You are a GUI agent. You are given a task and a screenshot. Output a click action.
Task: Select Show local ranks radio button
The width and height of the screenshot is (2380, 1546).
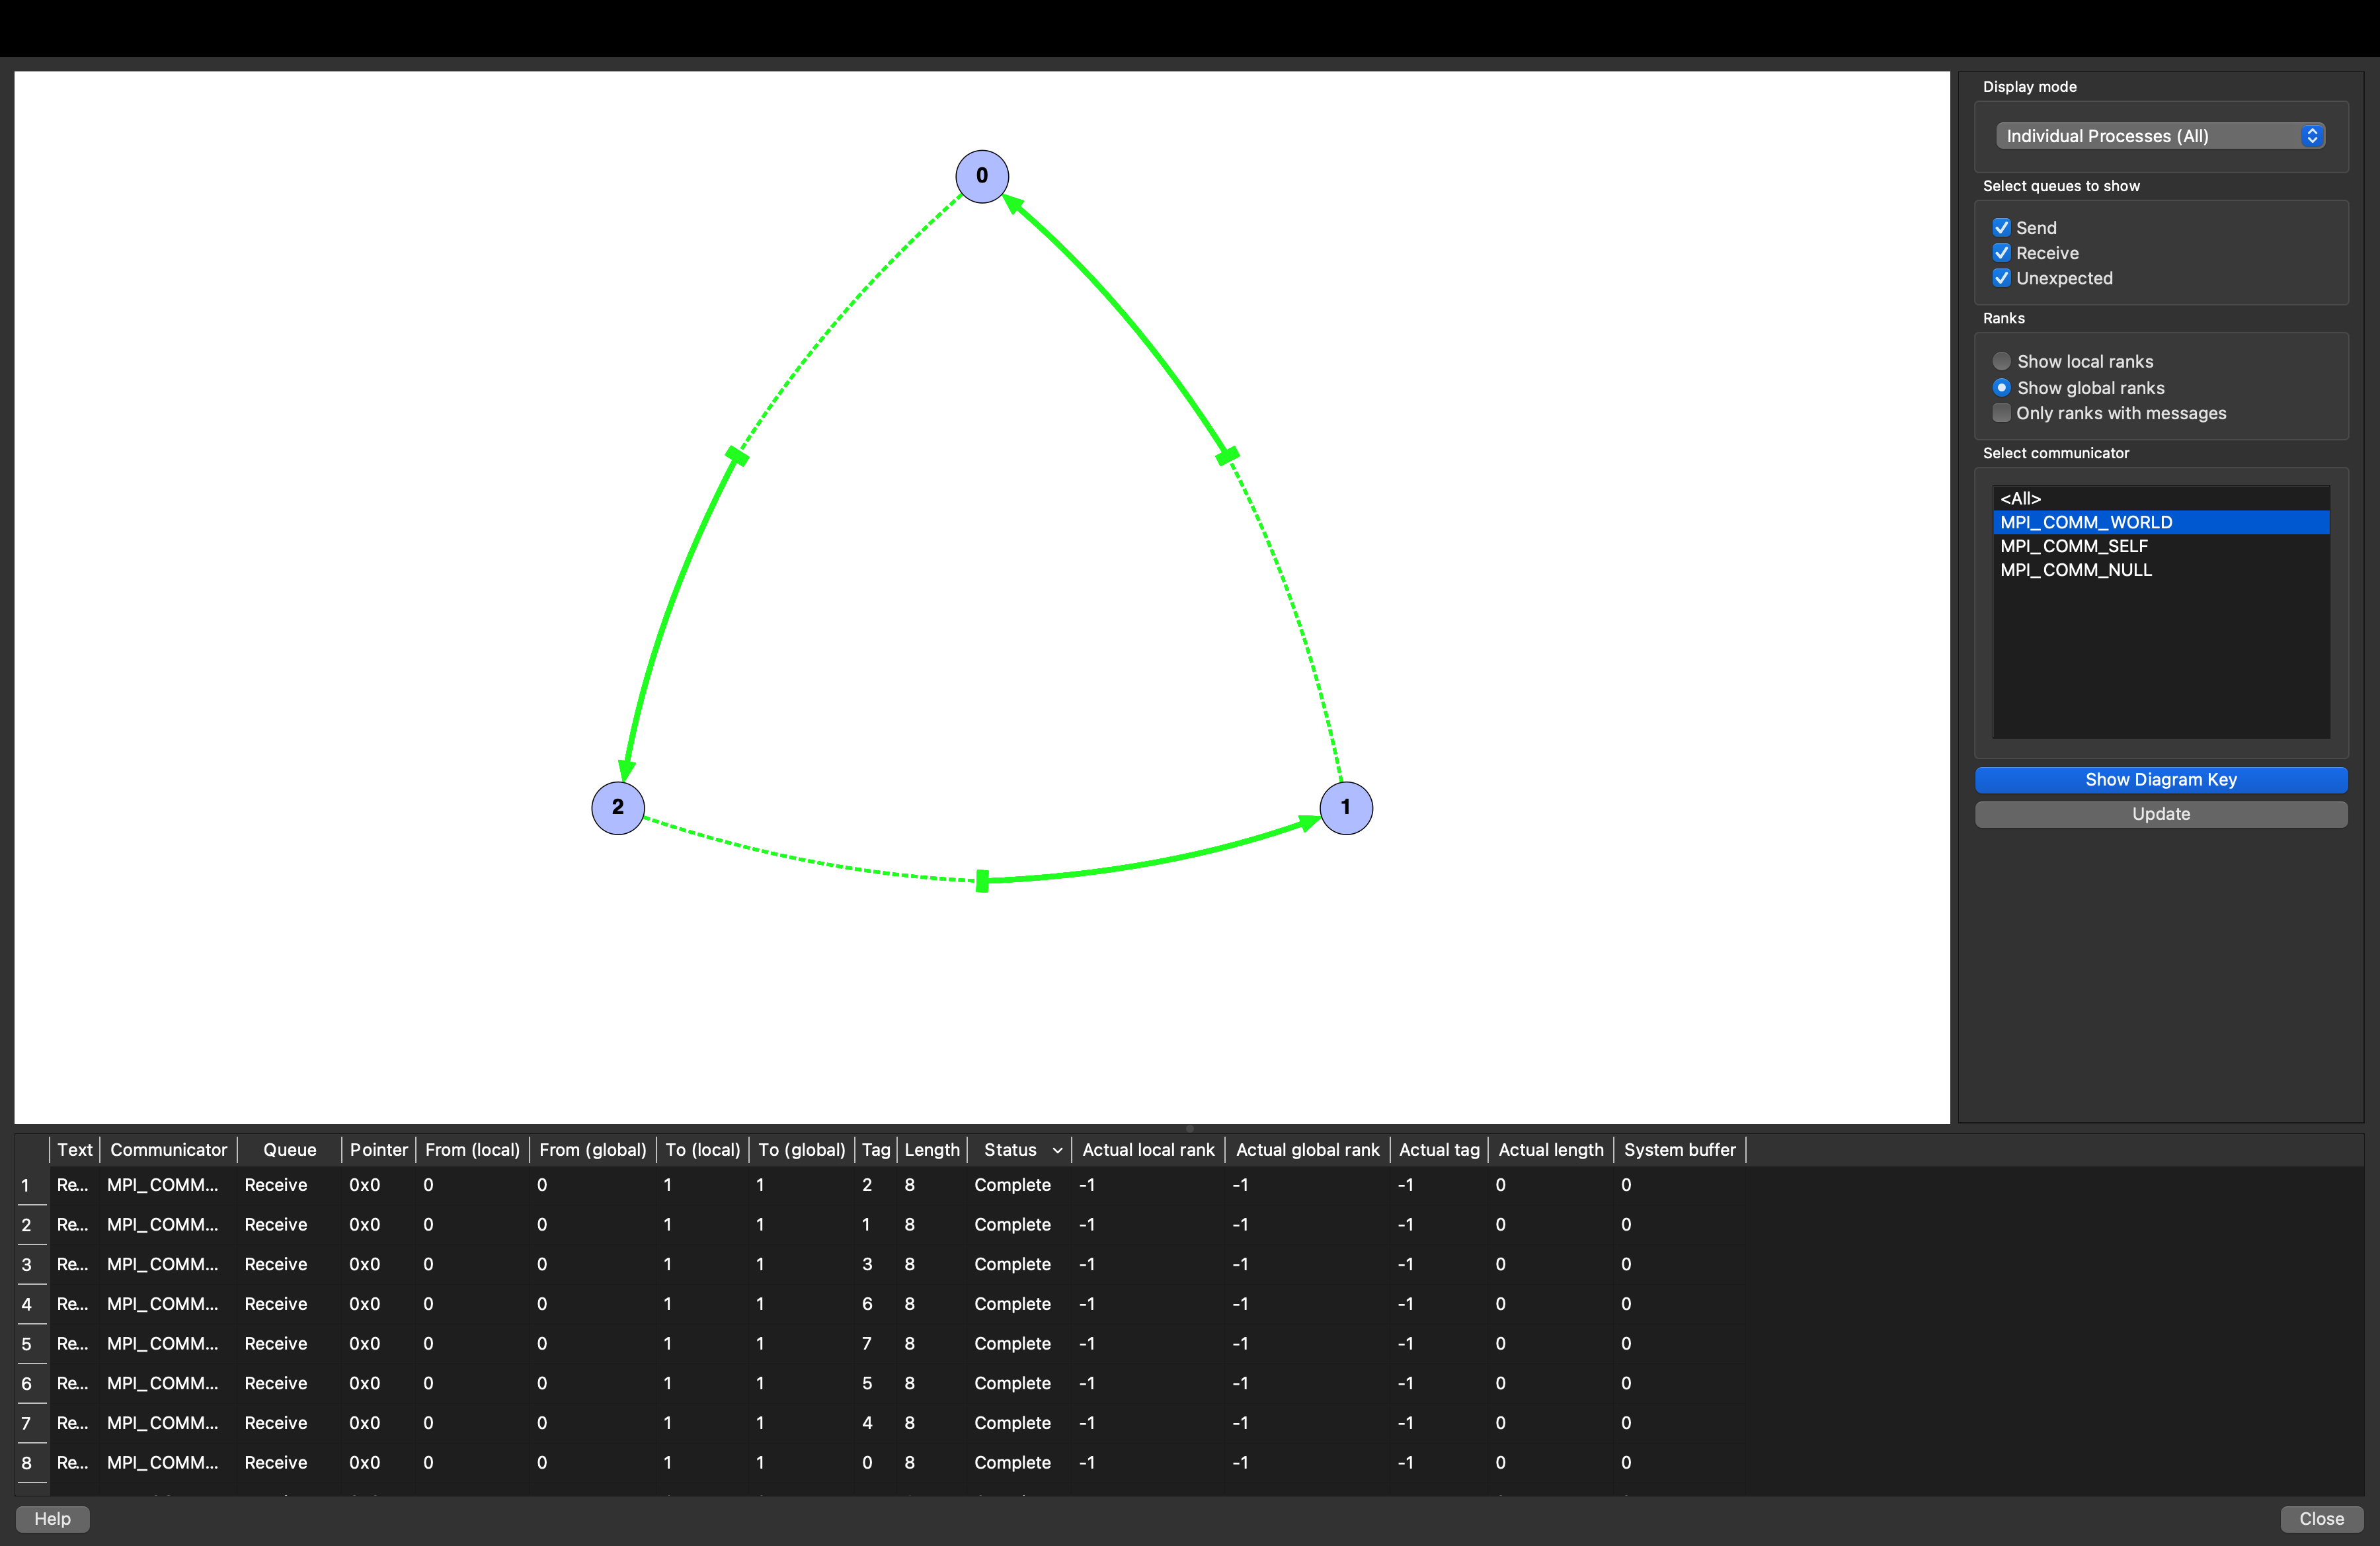click(2001, 361)
